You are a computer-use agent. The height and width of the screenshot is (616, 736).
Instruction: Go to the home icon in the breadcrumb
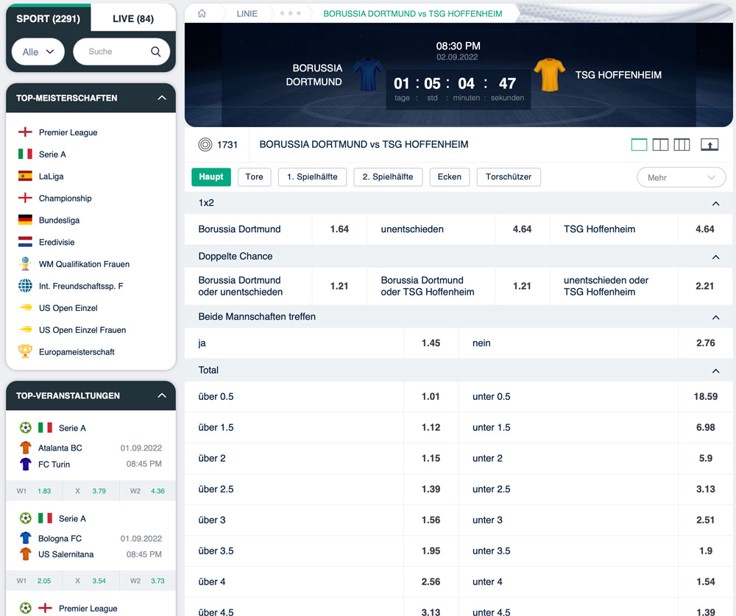[x=202, y=13]
